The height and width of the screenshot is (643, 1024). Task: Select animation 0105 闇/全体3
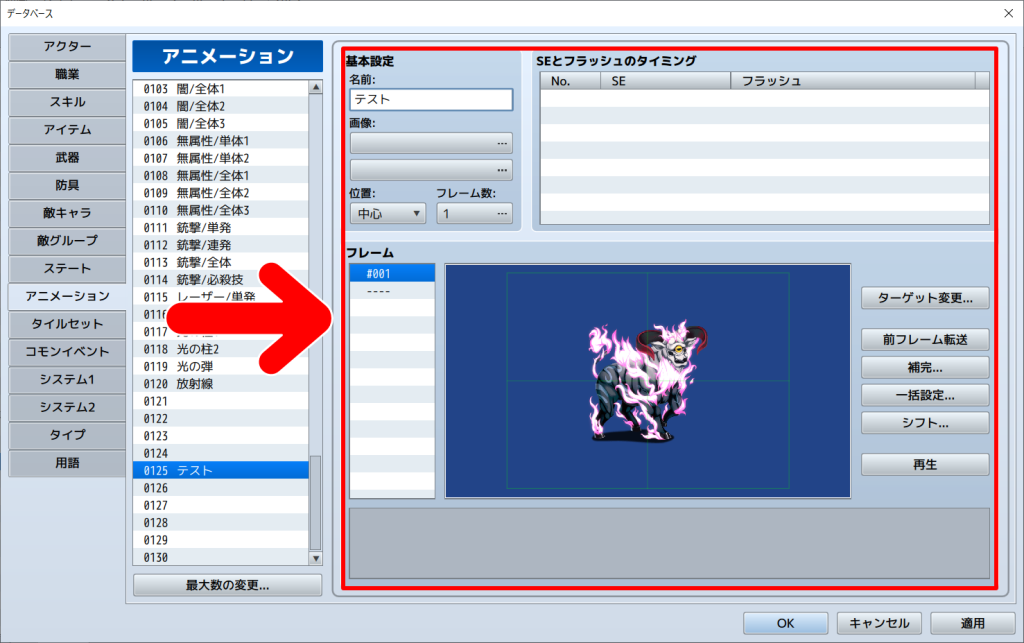point(221,123)
